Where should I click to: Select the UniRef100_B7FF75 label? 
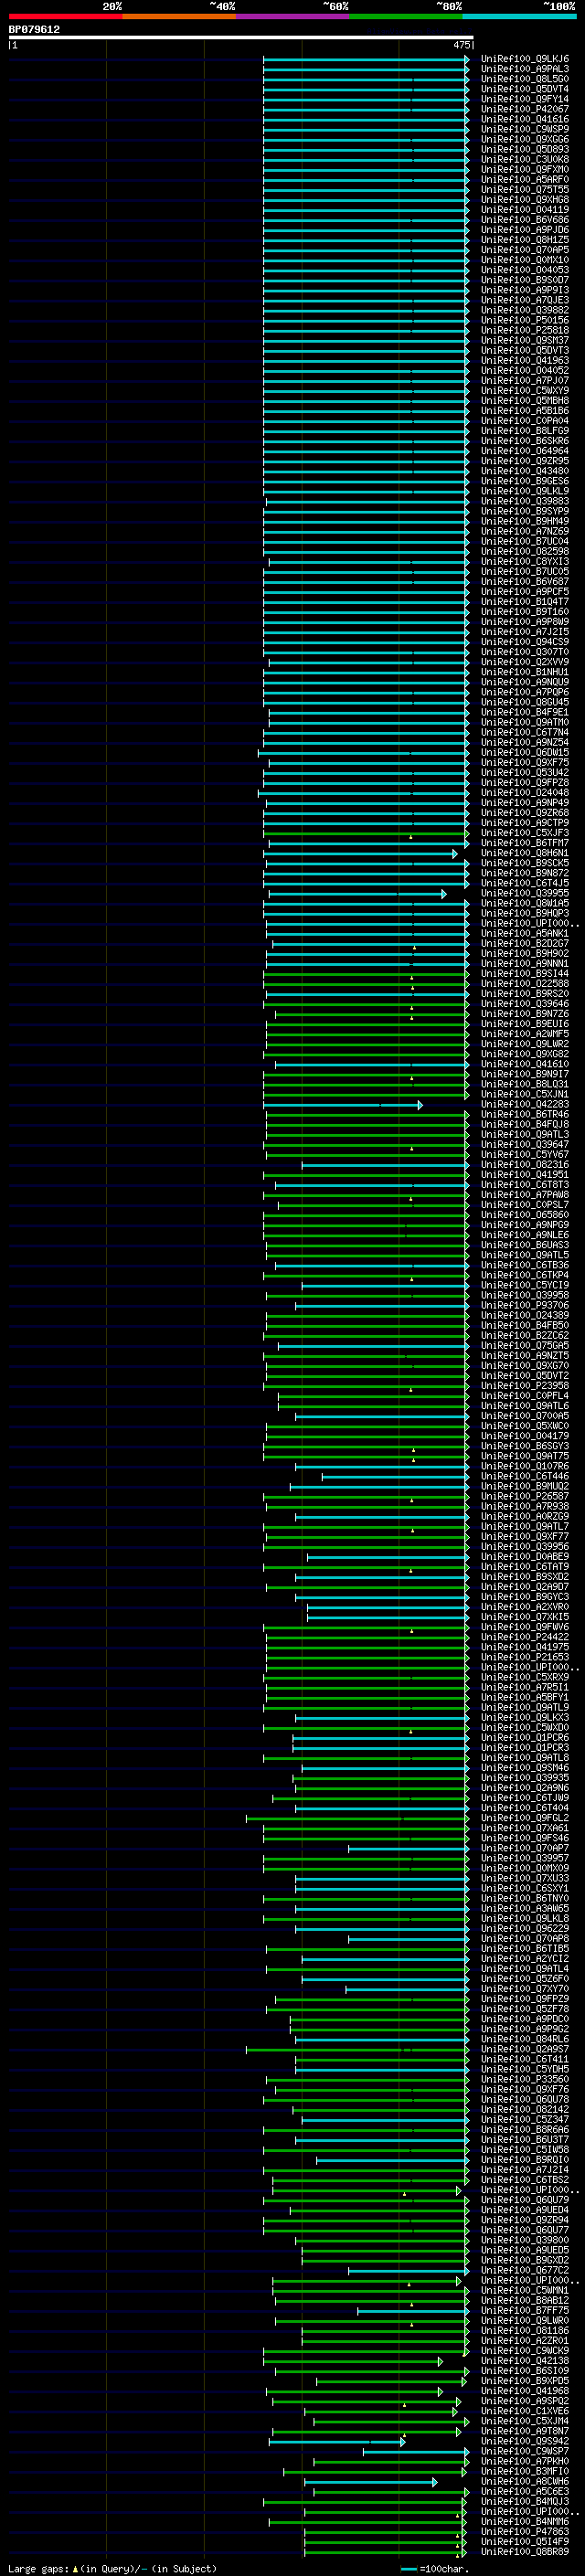pos(524,2310)
